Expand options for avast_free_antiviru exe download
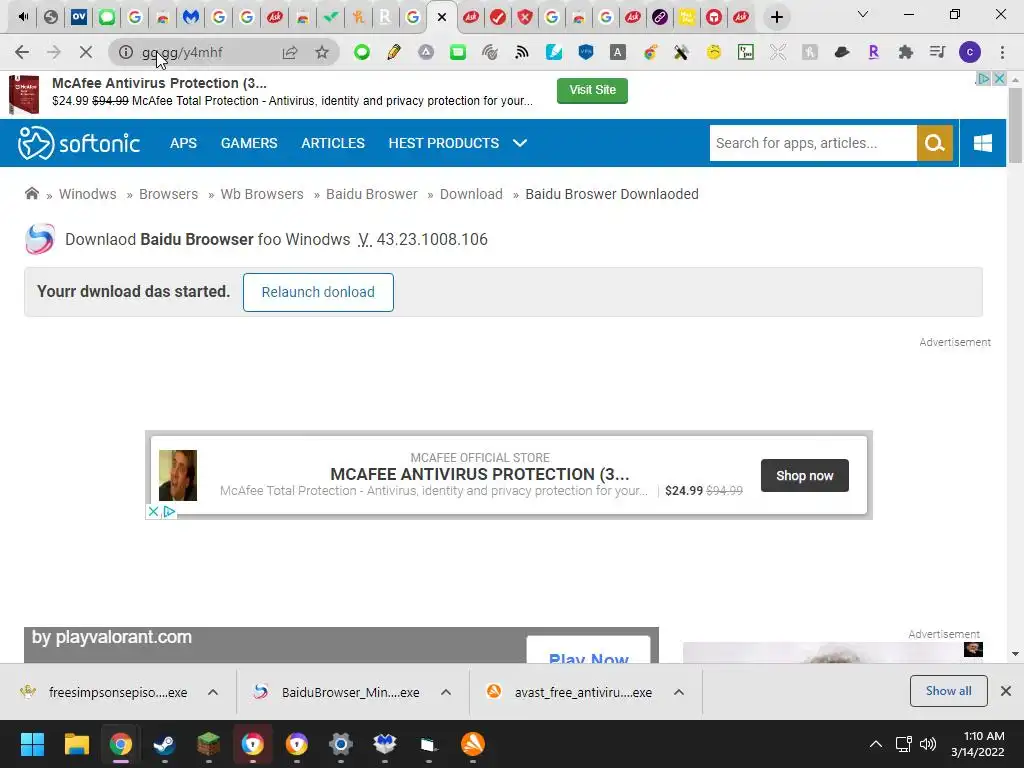This screenshot has width=1024, height=768. click(679, 692)
